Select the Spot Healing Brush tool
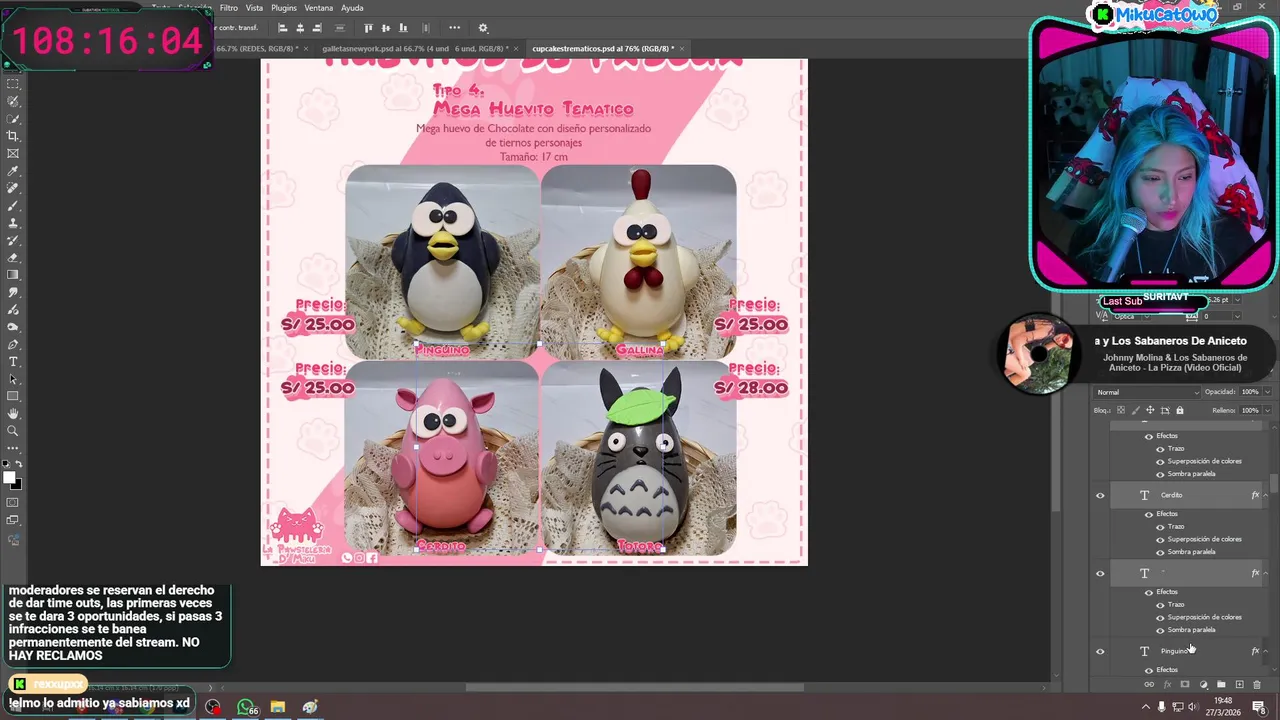The image size is (1280, 720). tap(13, 188)
